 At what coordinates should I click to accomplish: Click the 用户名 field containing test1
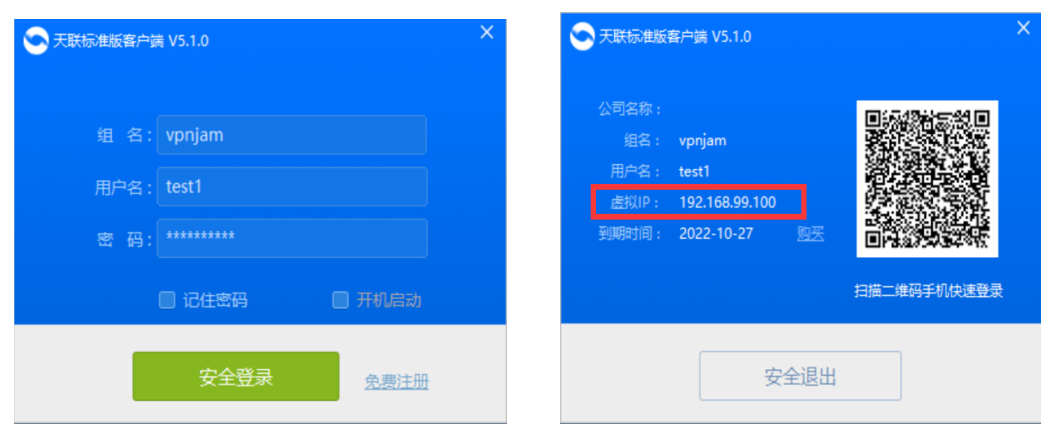coord(292,186)
